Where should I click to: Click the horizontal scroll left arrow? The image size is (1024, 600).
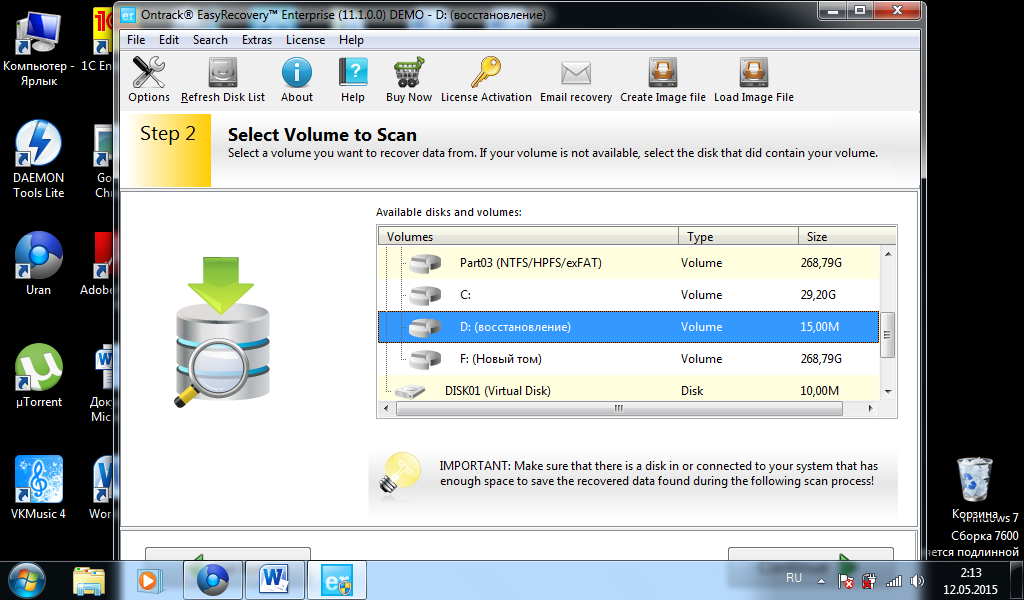(386, 409)
